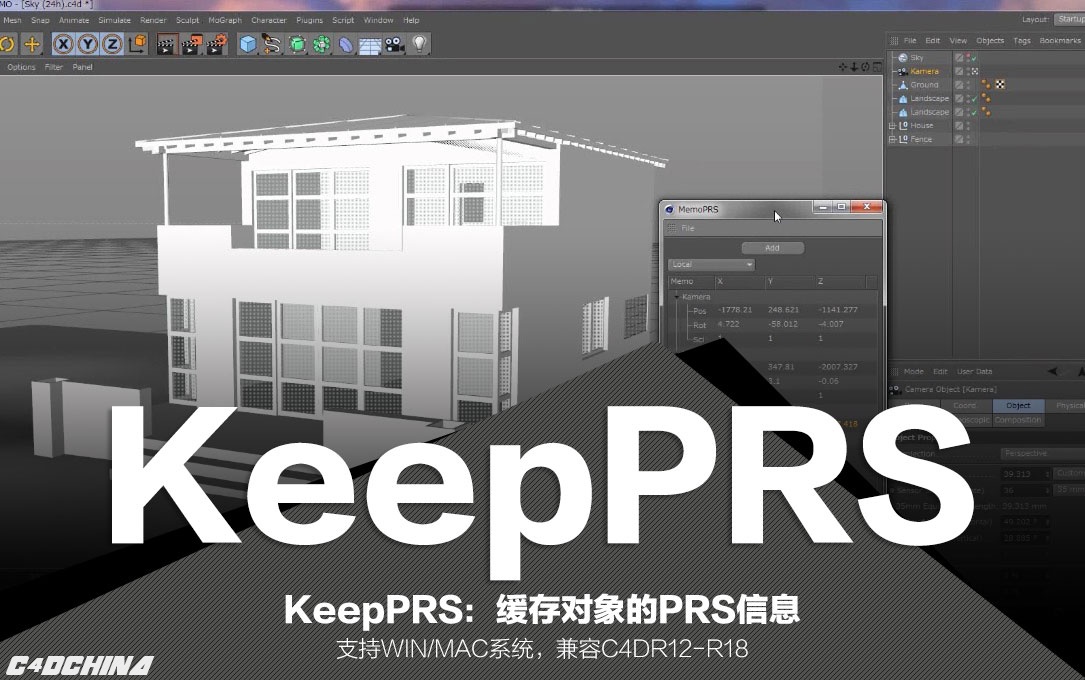Expand the House null object
Viewport: 1085px width, 680px height.
click(893, 126)
